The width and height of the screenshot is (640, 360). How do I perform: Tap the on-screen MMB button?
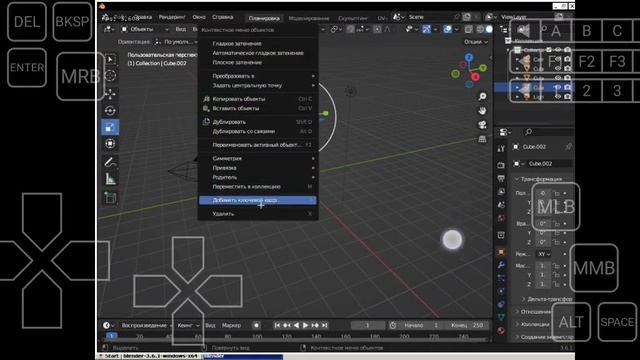(594, 268)
